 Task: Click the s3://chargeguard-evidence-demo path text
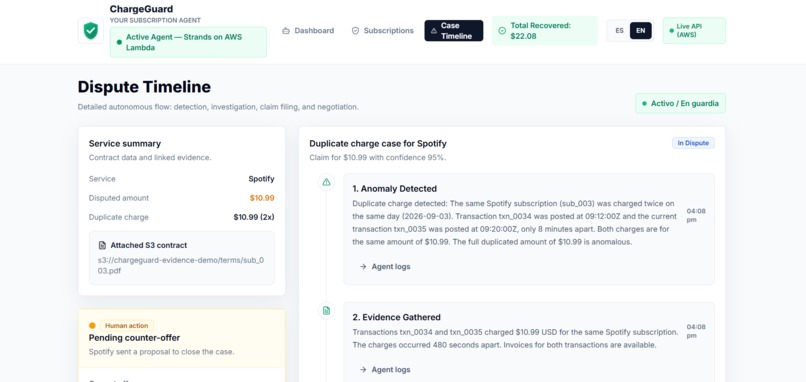[181, 265]
